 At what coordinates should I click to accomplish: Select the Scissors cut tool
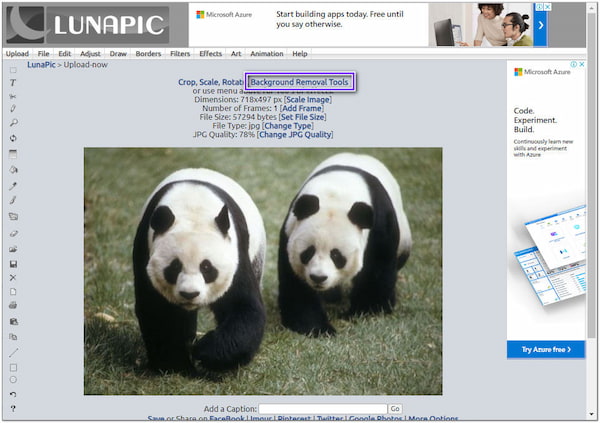pos(13,96)
